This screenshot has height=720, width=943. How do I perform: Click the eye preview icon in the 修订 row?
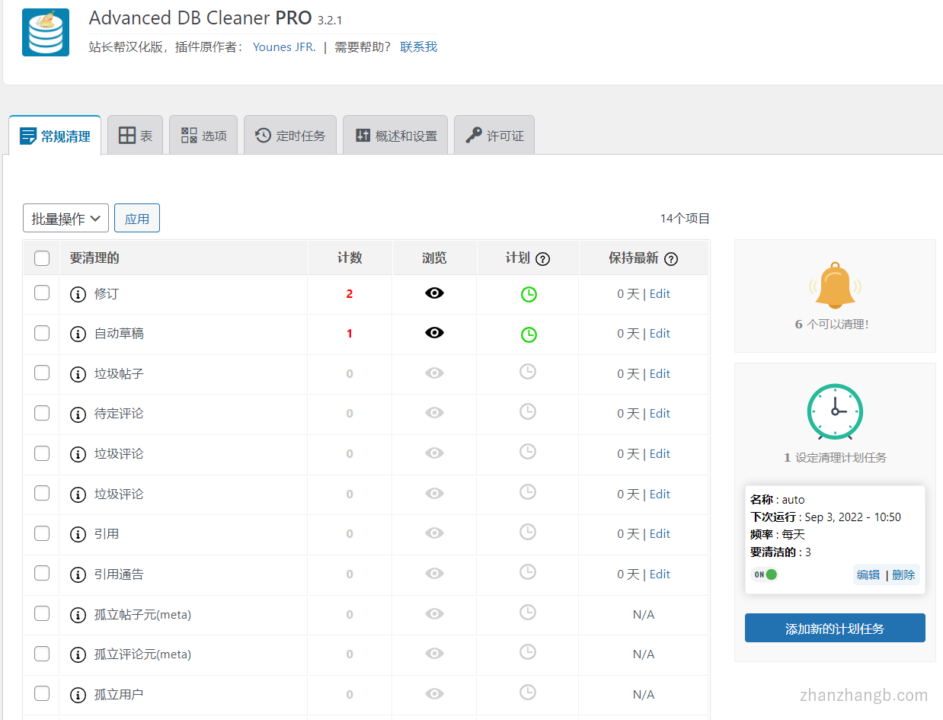(x=434, y=293)
